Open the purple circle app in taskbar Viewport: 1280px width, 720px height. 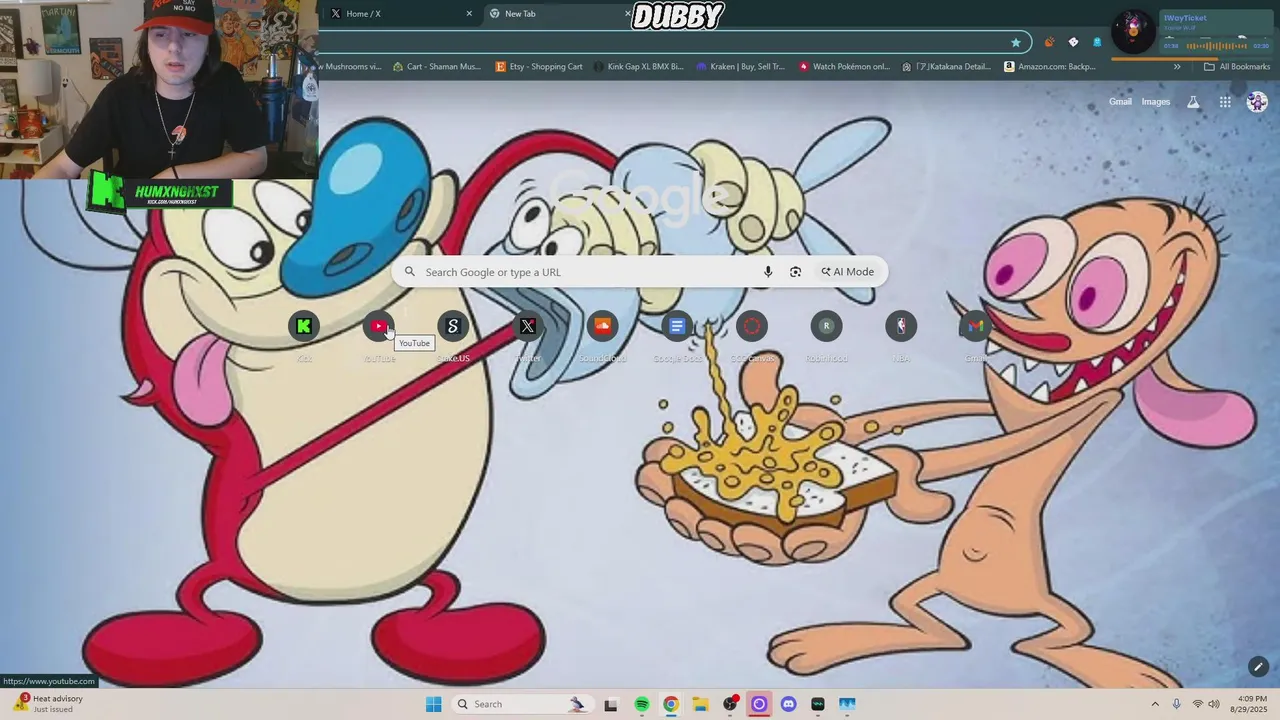tap(759, 704)
